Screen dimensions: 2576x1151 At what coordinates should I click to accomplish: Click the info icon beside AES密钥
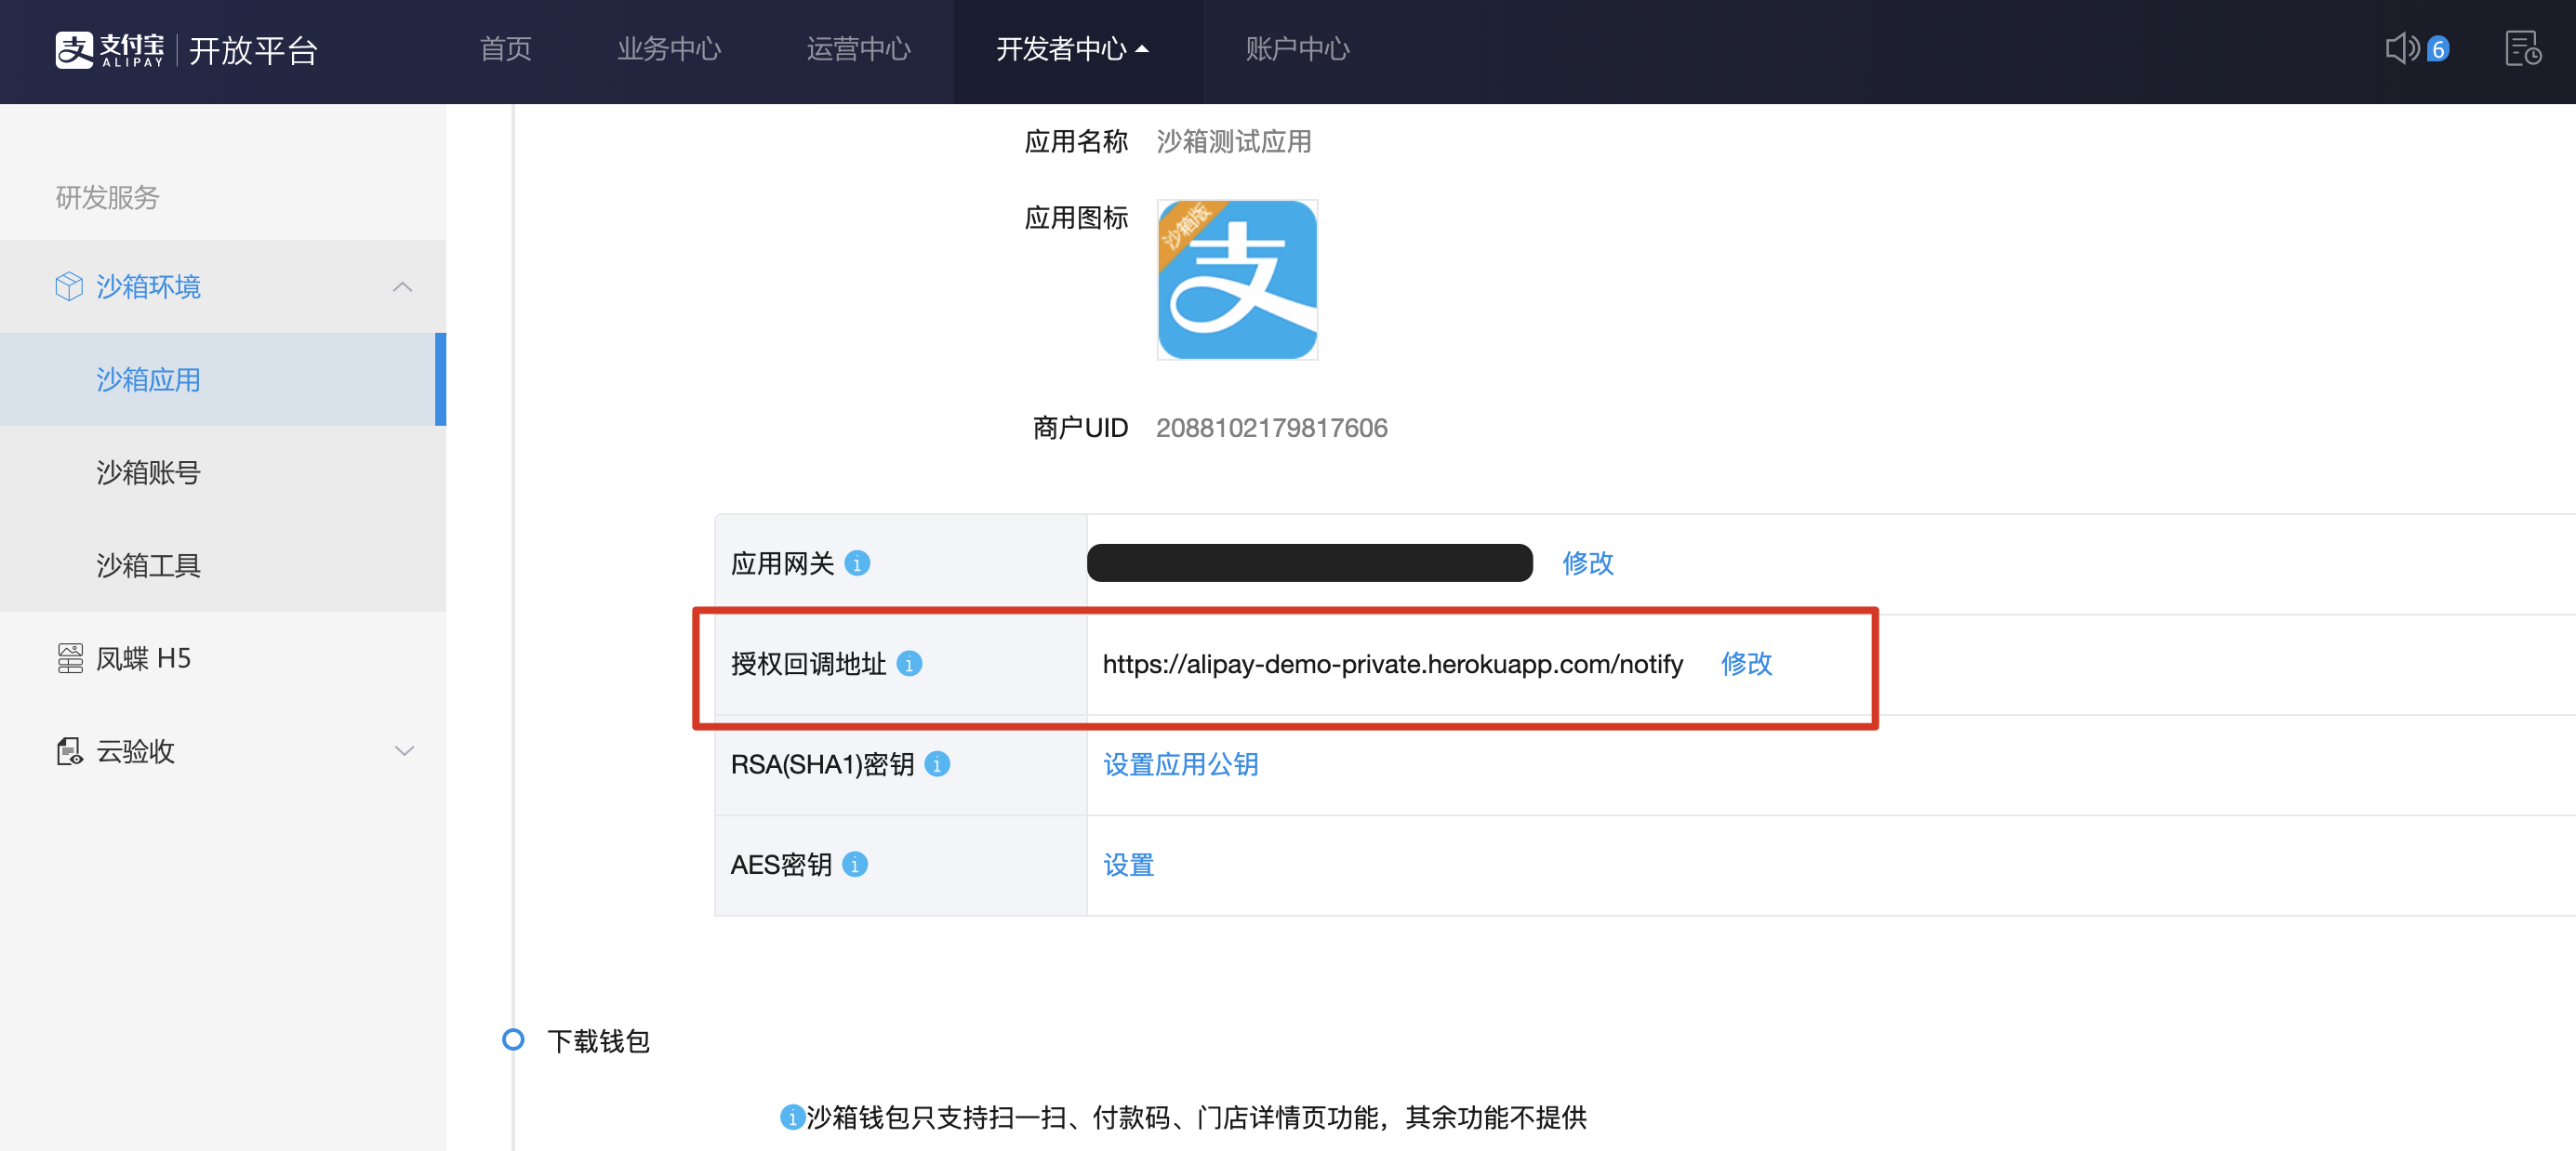[x=854, y=865]
